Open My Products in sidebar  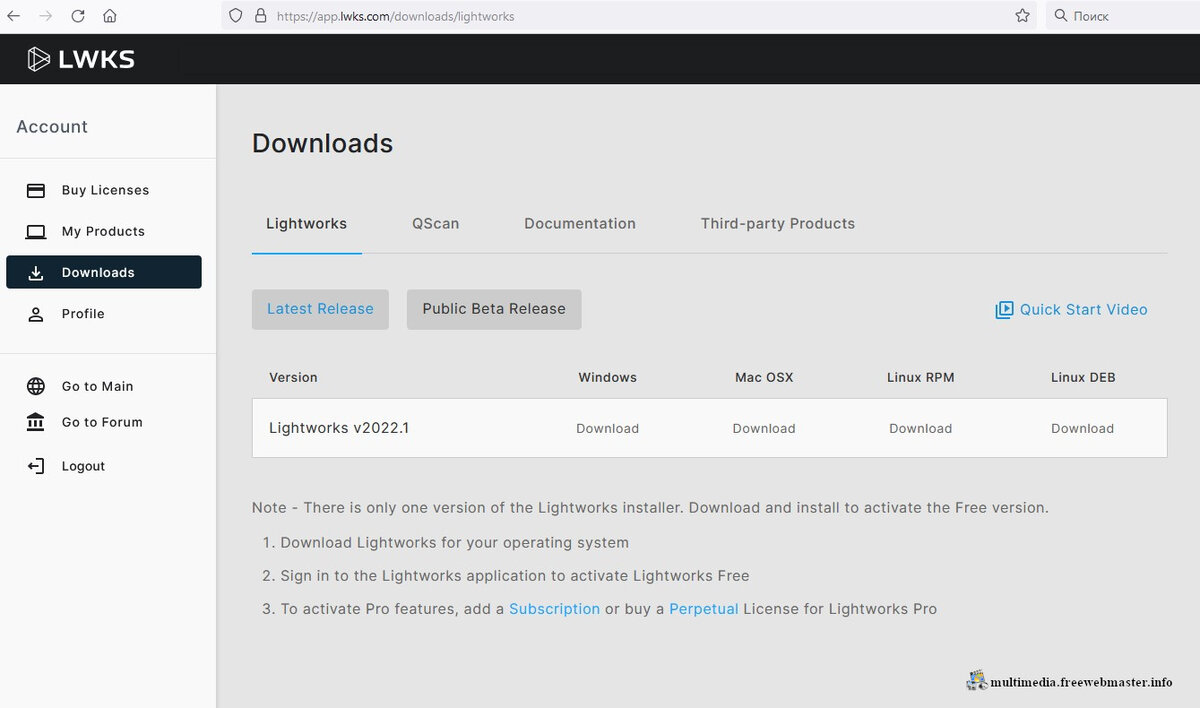(x=103, y=231)
